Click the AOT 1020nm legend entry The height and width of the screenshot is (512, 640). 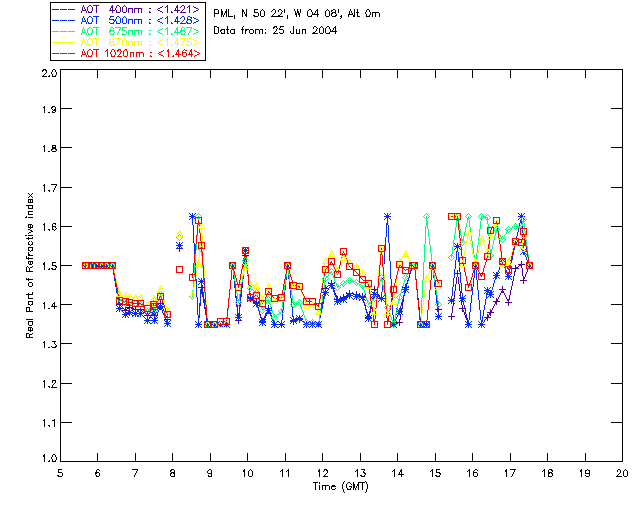pos(127,53)
